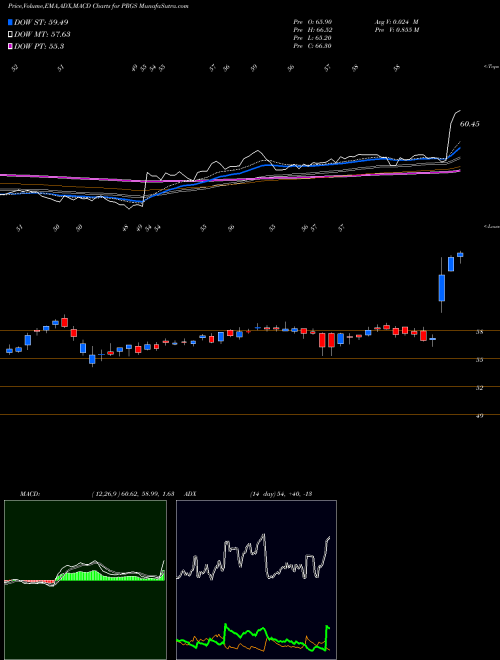The image size is (500, 660).
Task: Click the 'Pre O' open price value
Action: 313,21
